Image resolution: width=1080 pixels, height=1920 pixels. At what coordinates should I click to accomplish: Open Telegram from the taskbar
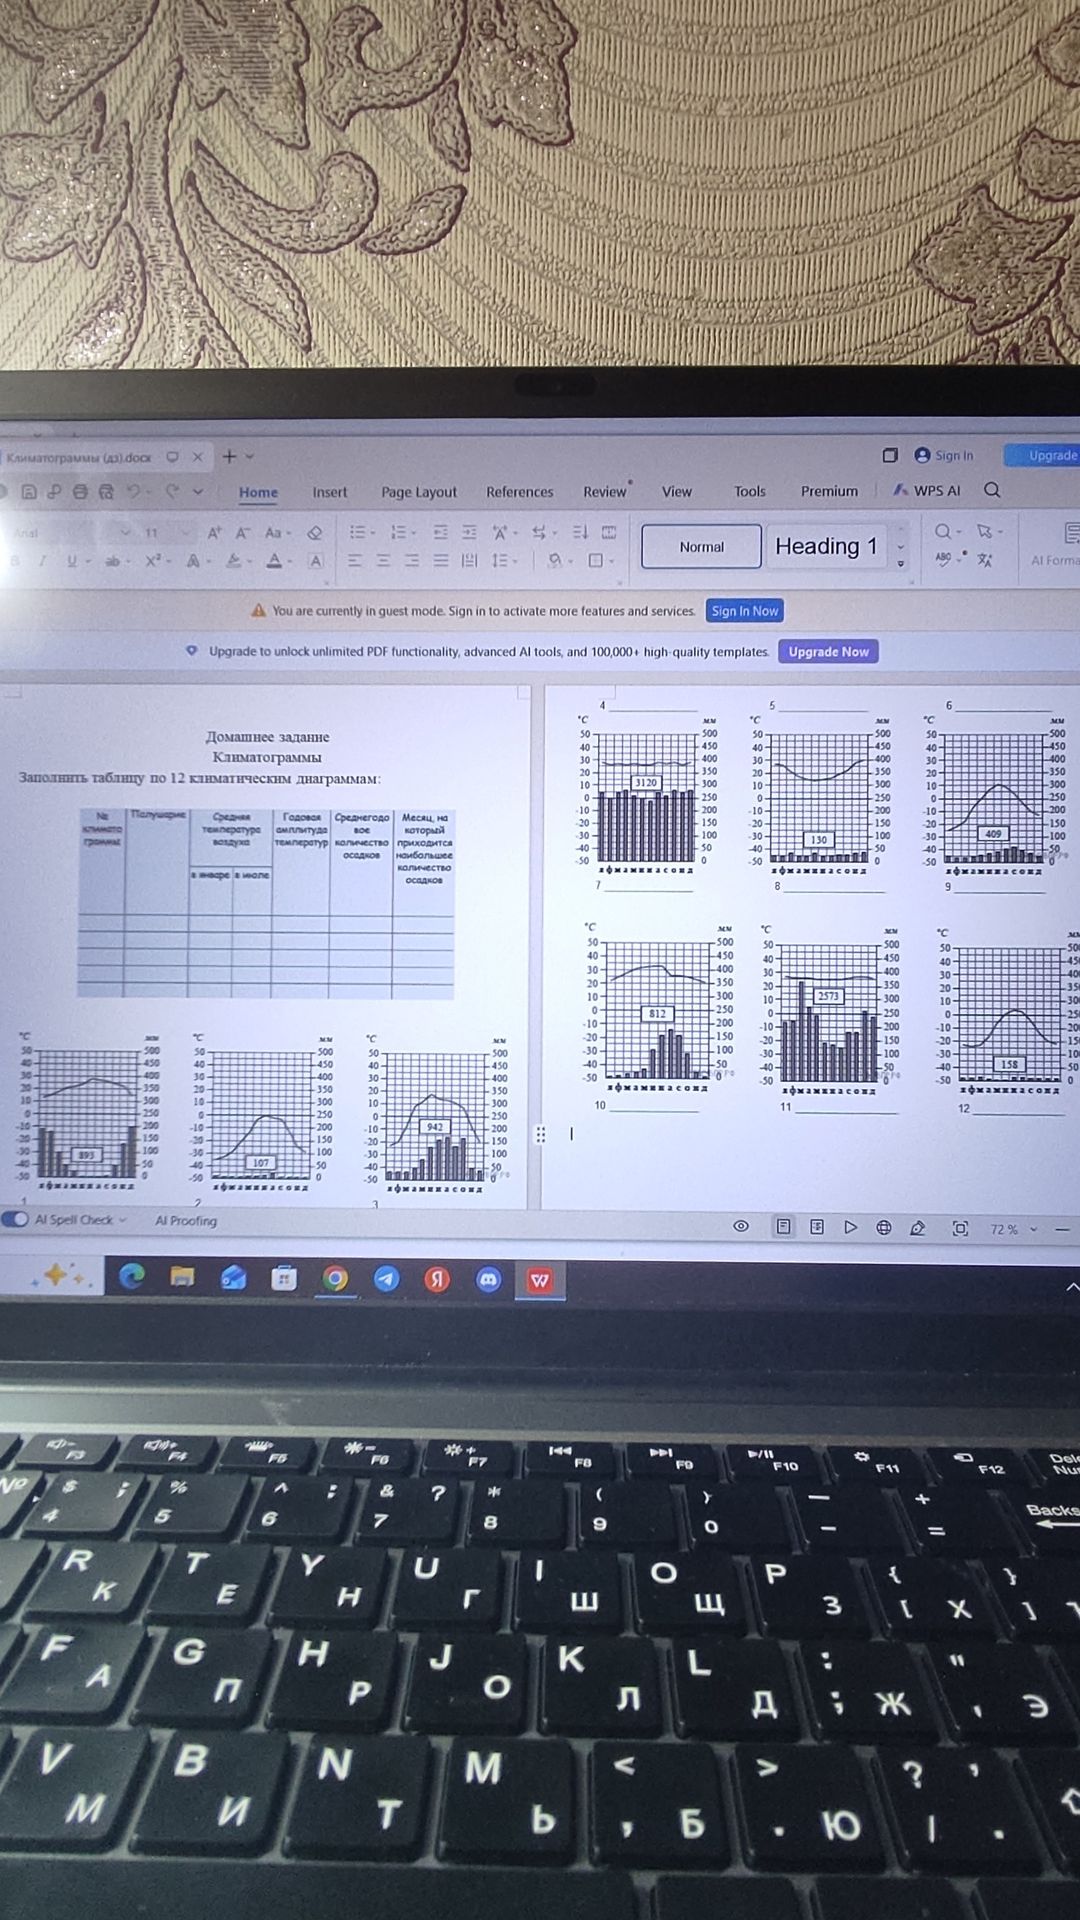coord(386,1278)
